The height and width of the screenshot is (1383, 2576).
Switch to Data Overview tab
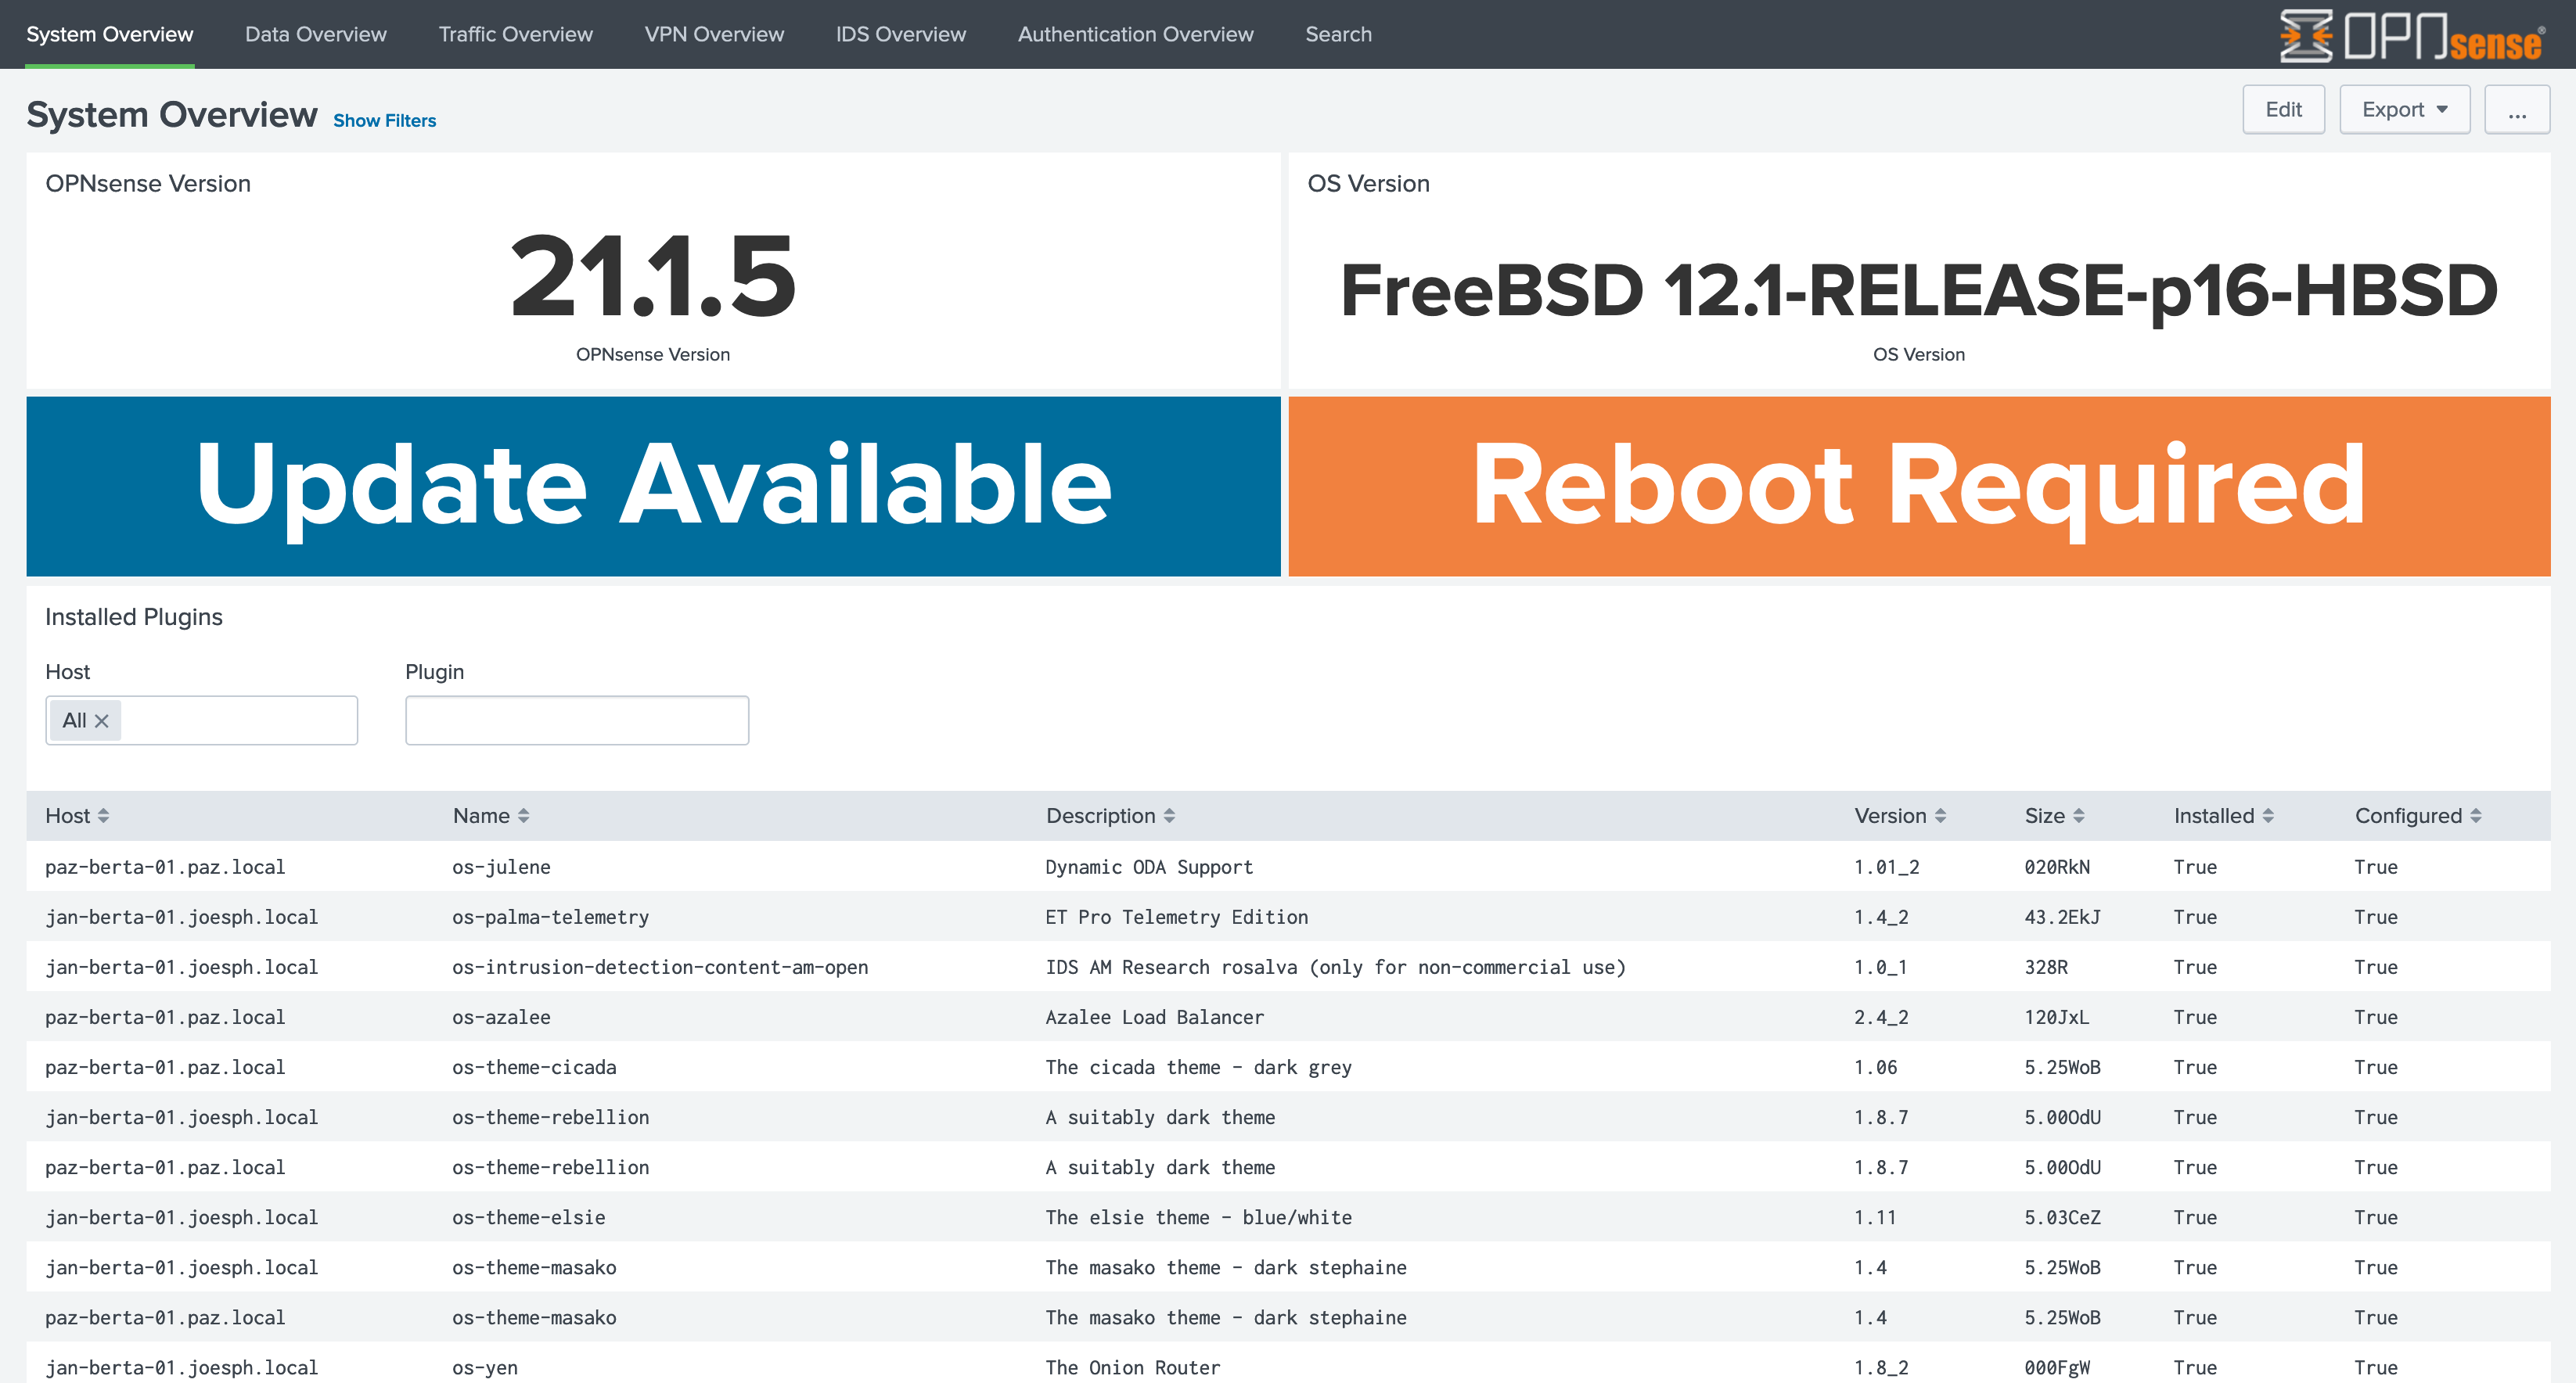click(x=316, y=34)
